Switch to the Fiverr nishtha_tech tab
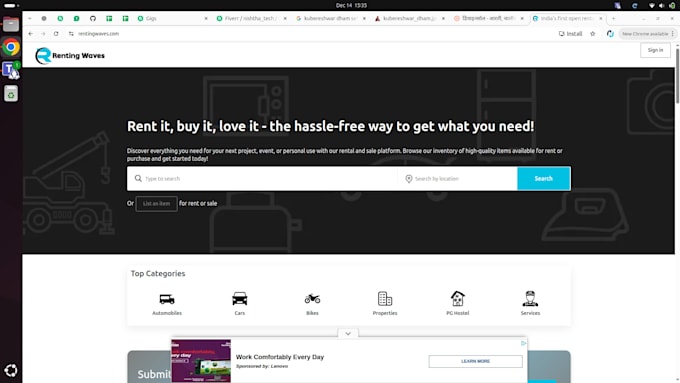The image size is (680, 383). pos(251,18)
